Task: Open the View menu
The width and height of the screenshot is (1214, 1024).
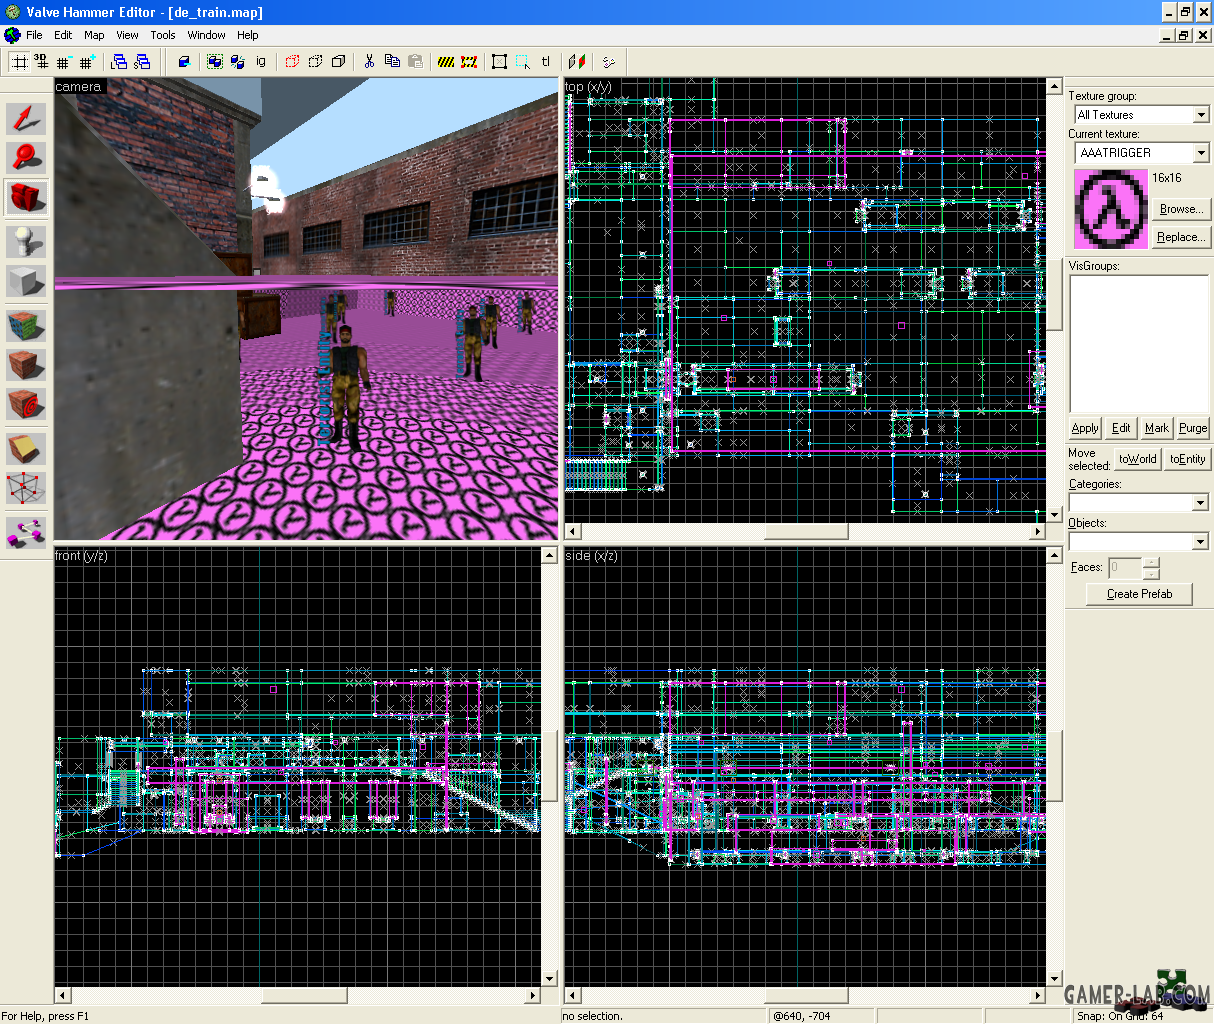Action: (127, 35)
